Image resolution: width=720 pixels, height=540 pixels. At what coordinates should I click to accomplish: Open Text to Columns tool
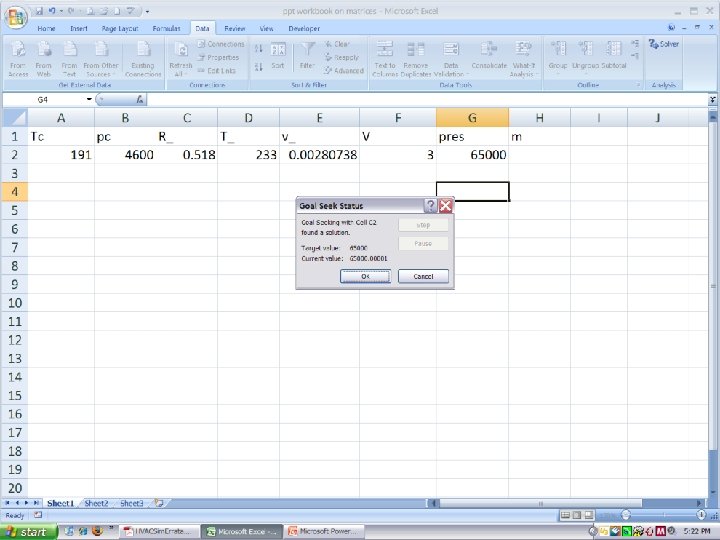click(385, 59)
